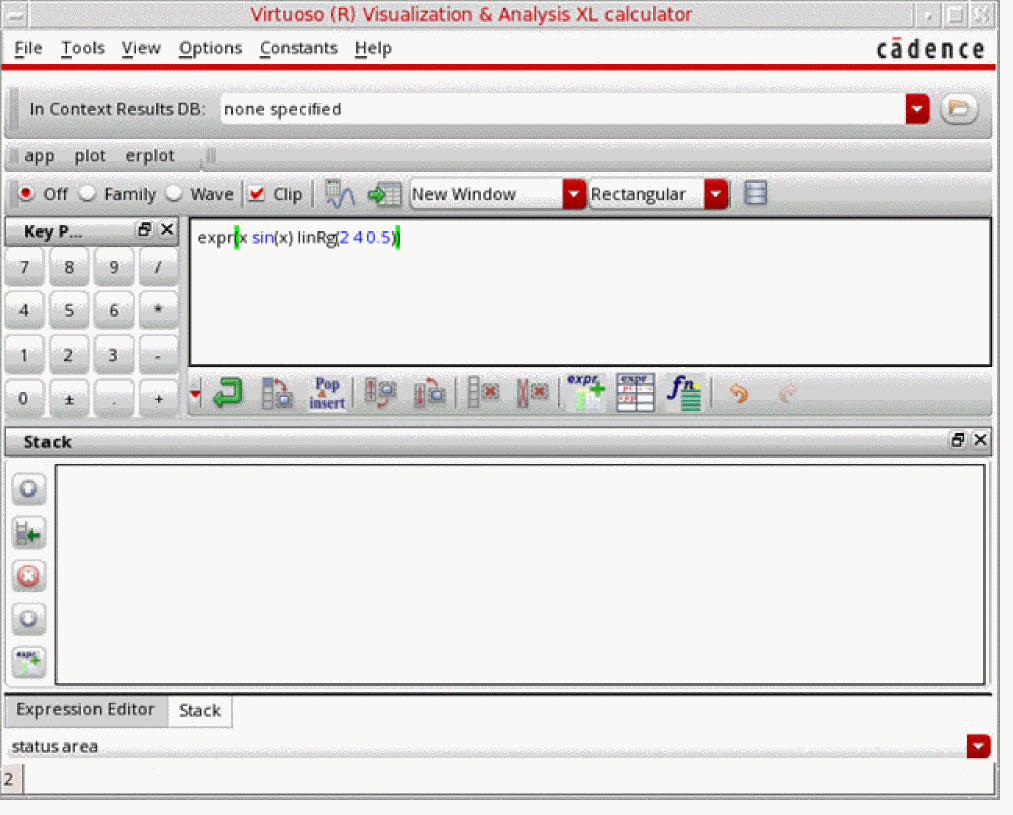Click the copy stack to buffer icon
Viewport: 1013px width, 815px height.
277,393
